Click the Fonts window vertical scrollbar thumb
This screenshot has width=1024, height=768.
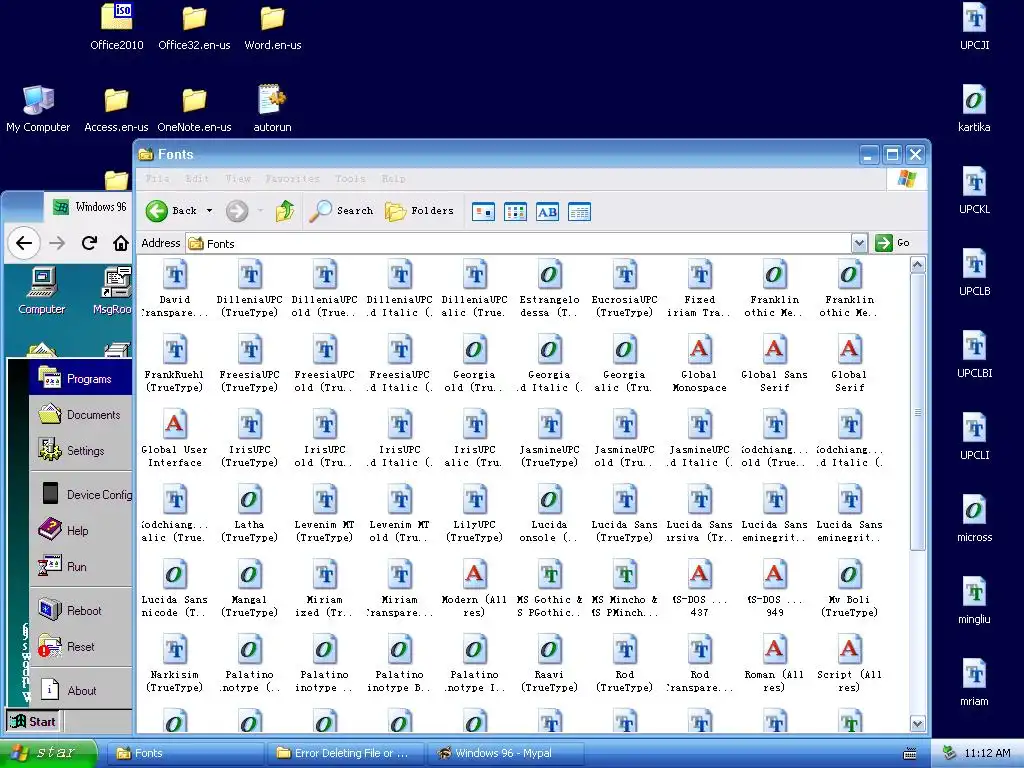918,412
